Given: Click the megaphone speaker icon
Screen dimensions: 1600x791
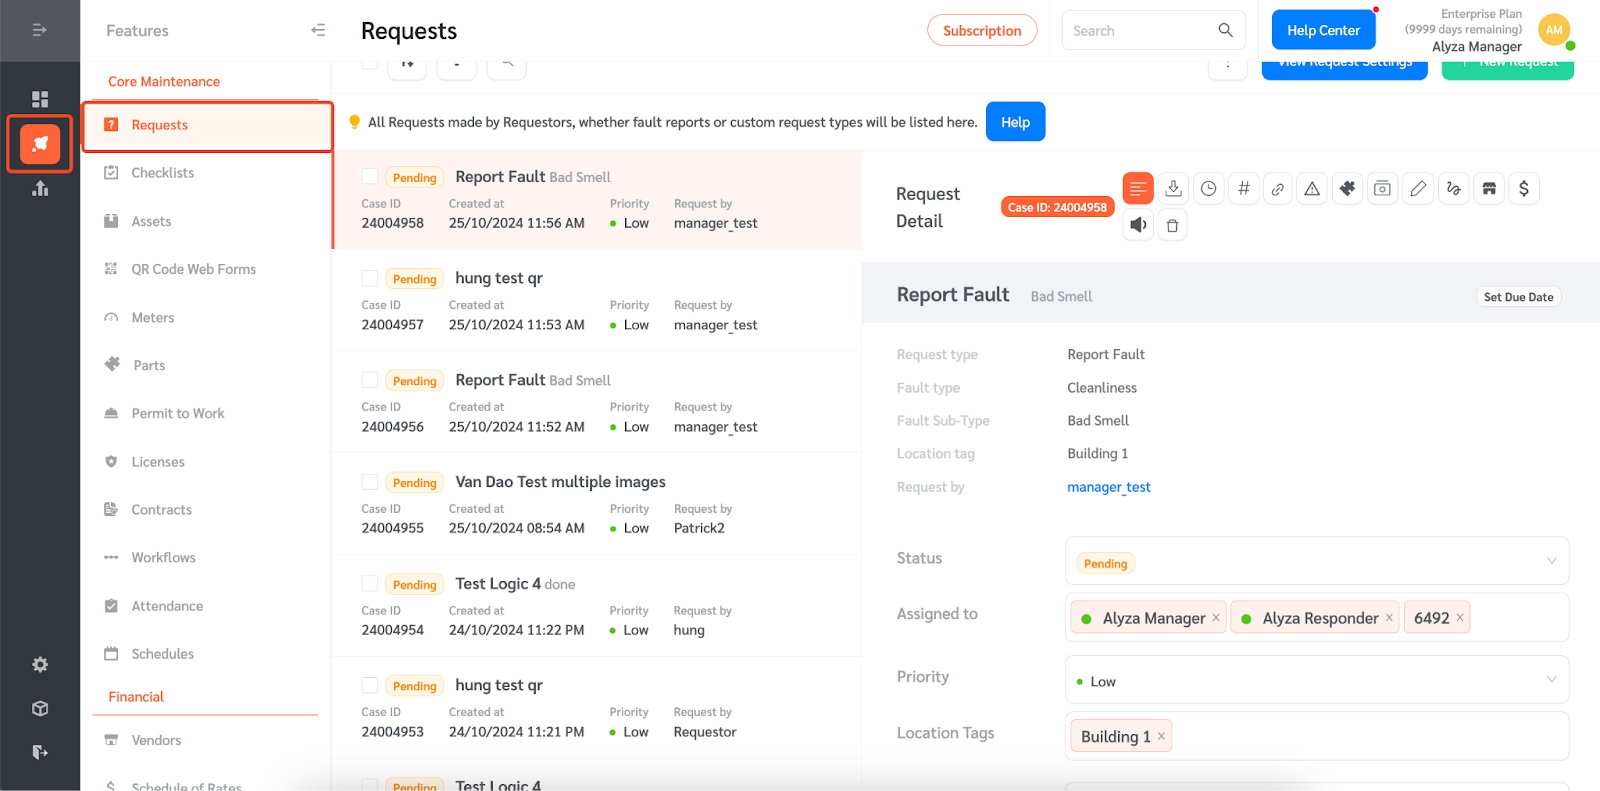Looking at the screenshot, I should click(x=1138, y=225).
